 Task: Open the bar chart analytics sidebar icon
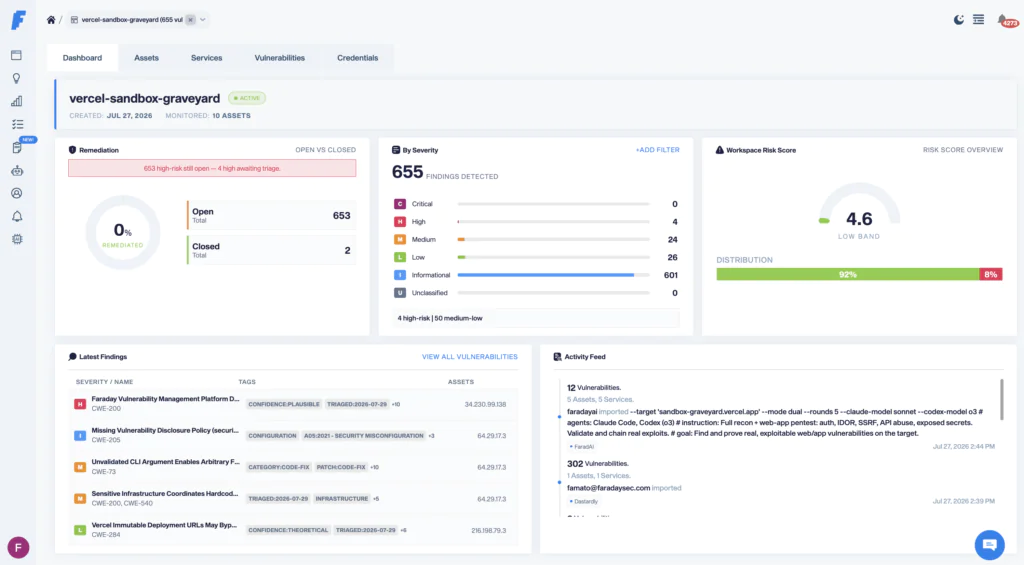[x=17, y=101]
